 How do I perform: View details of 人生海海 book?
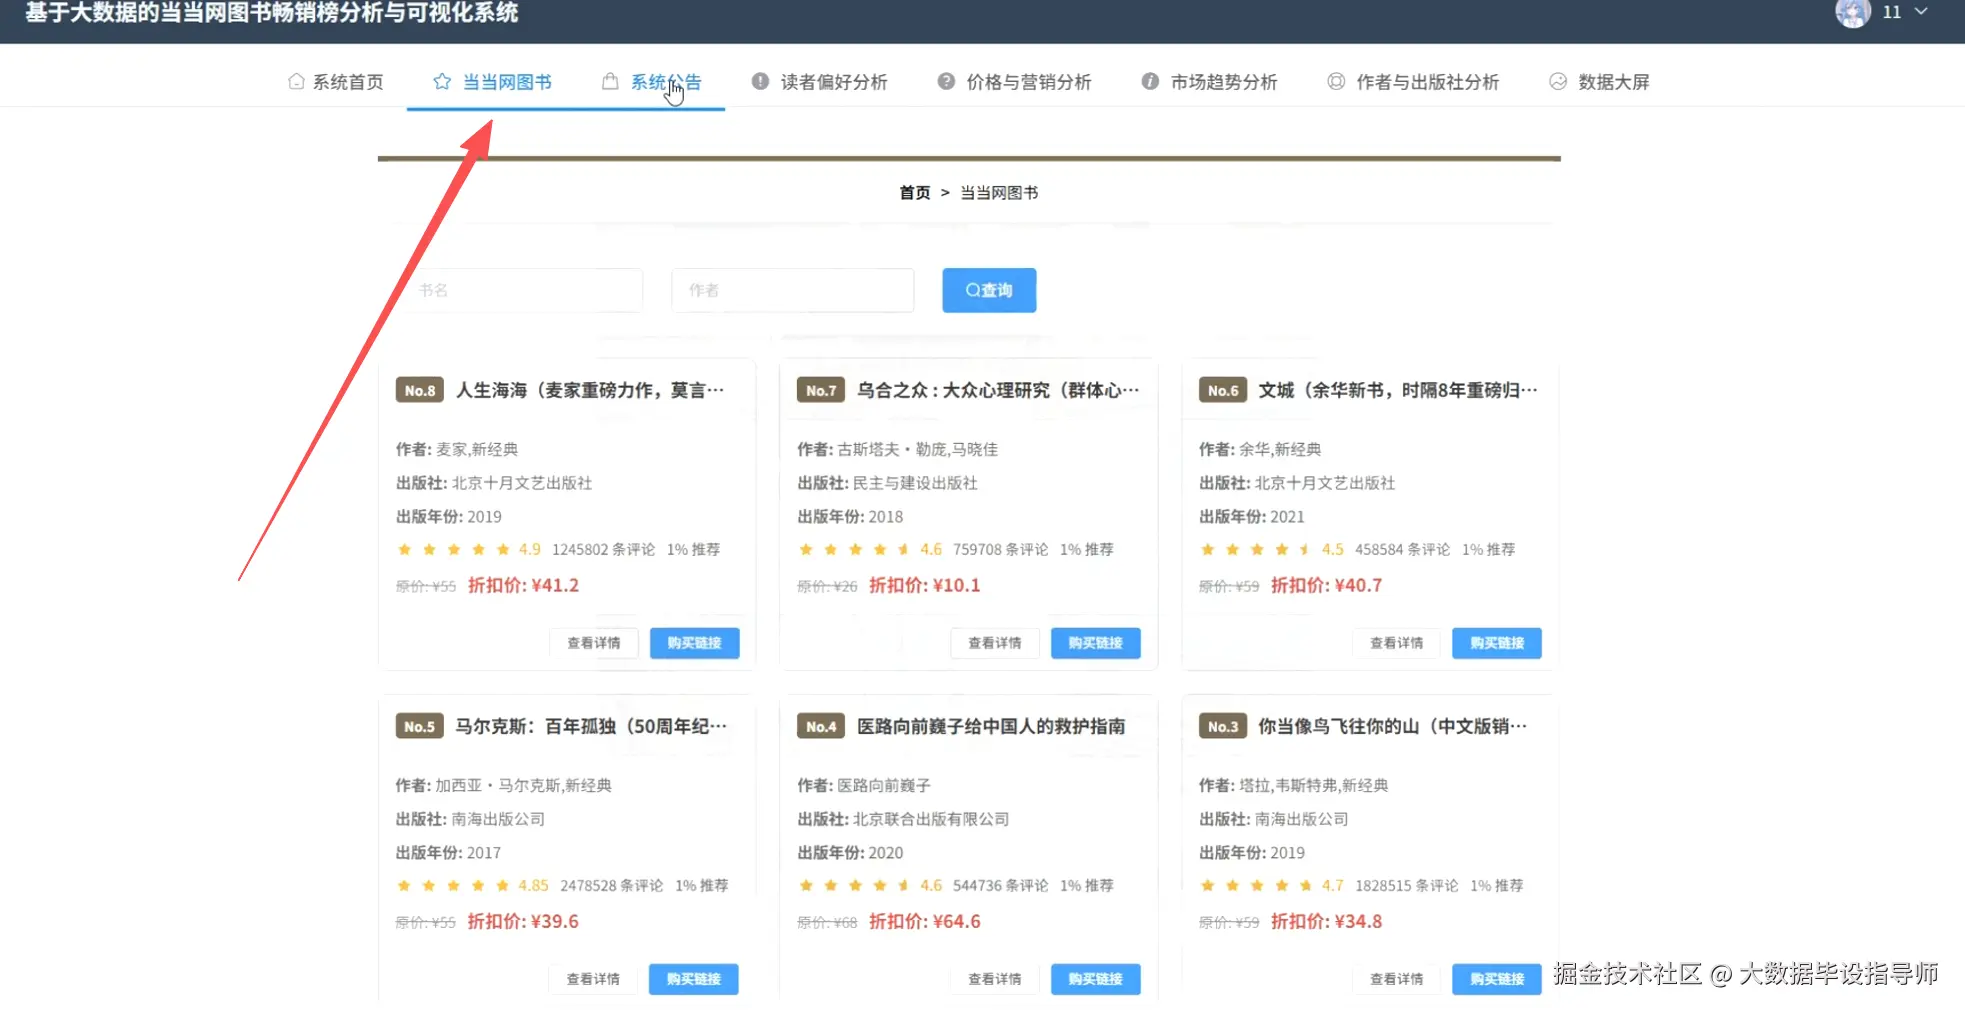click(594, 643)
